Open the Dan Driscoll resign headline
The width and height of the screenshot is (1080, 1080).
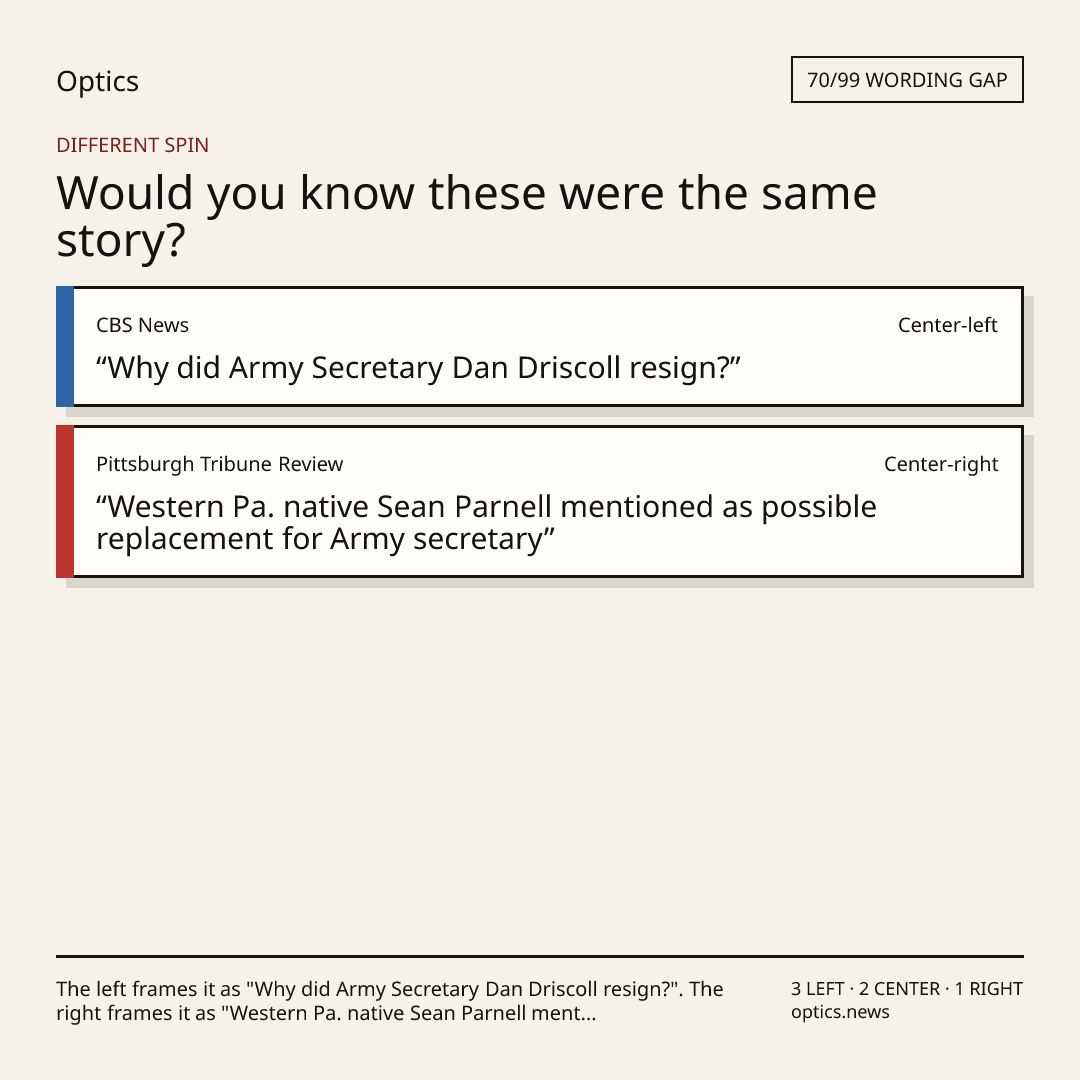[x=418, y=368]
